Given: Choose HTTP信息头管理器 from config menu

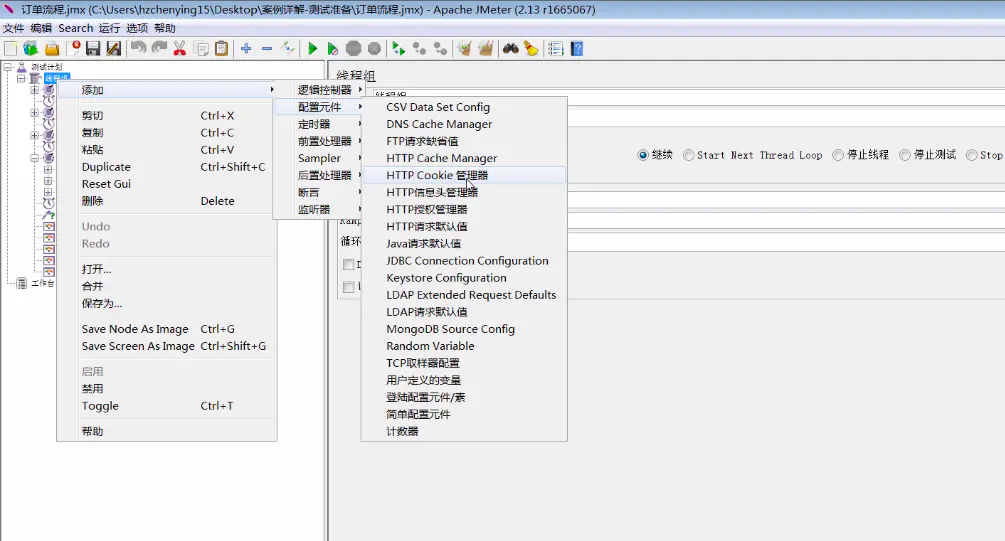Looking at the screenshot, I should pos(464,192).
